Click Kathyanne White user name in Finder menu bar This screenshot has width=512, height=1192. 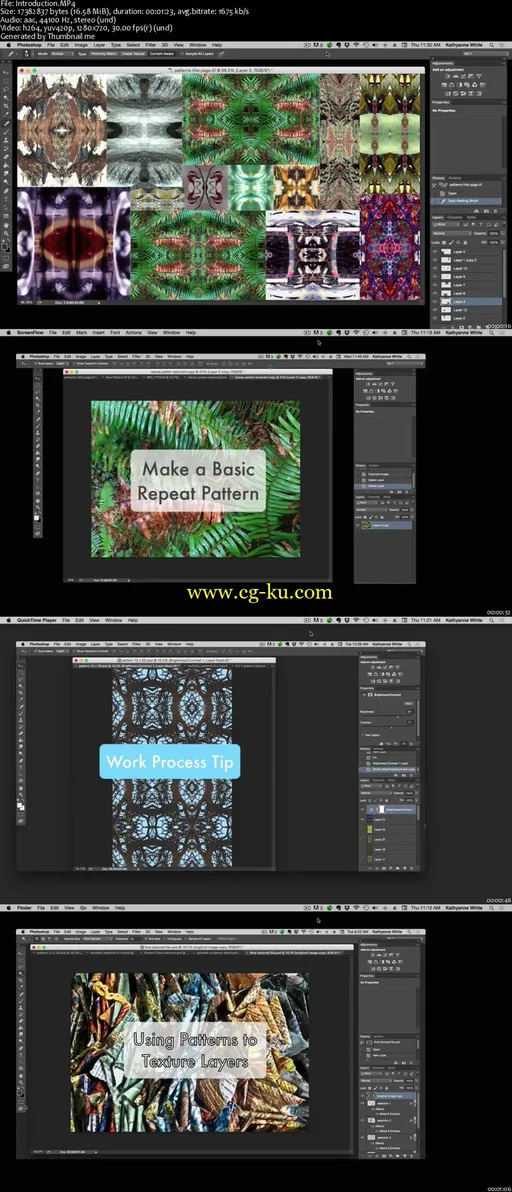click(465, 908)
